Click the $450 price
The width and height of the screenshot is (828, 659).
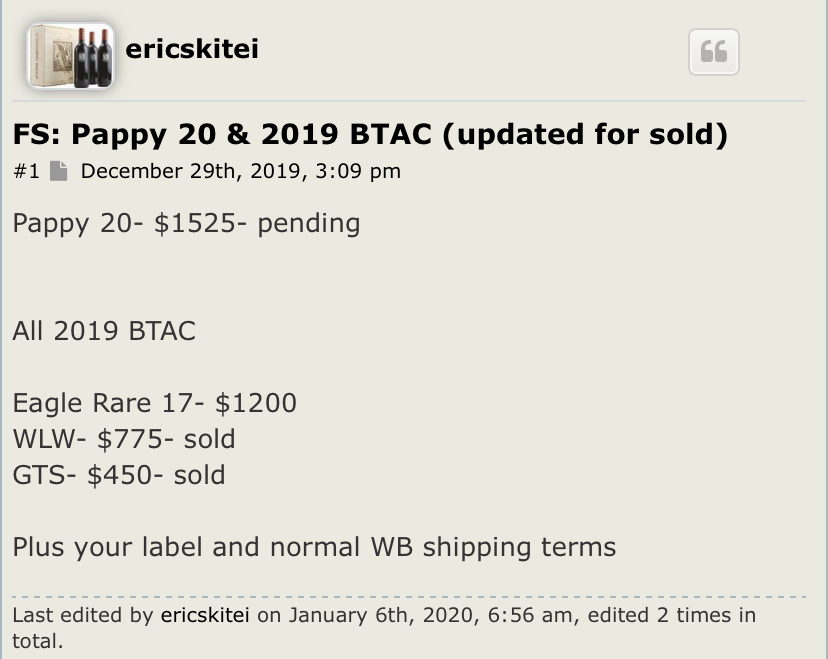tap(120, 474)
